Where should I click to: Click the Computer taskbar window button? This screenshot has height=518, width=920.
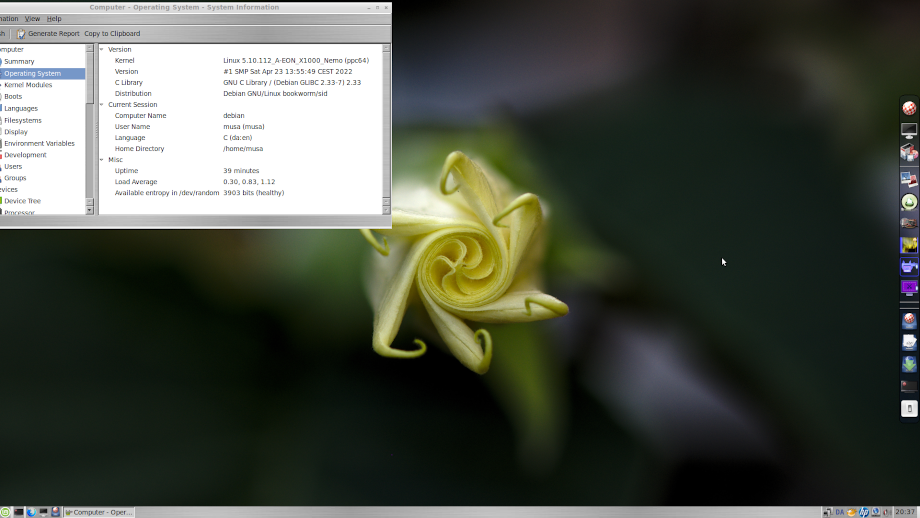[x=98, y=512]
